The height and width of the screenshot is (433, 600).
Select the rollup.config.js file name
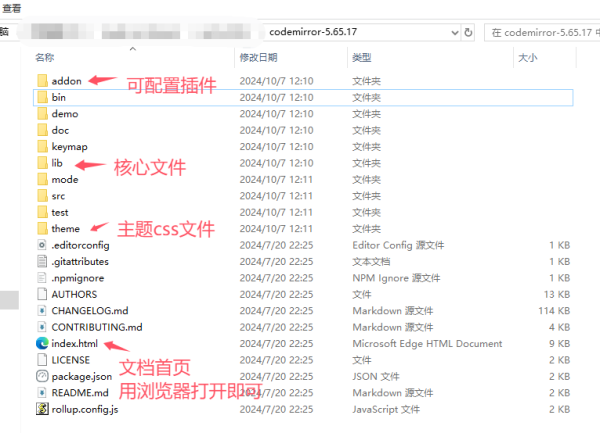coord(85,409)
